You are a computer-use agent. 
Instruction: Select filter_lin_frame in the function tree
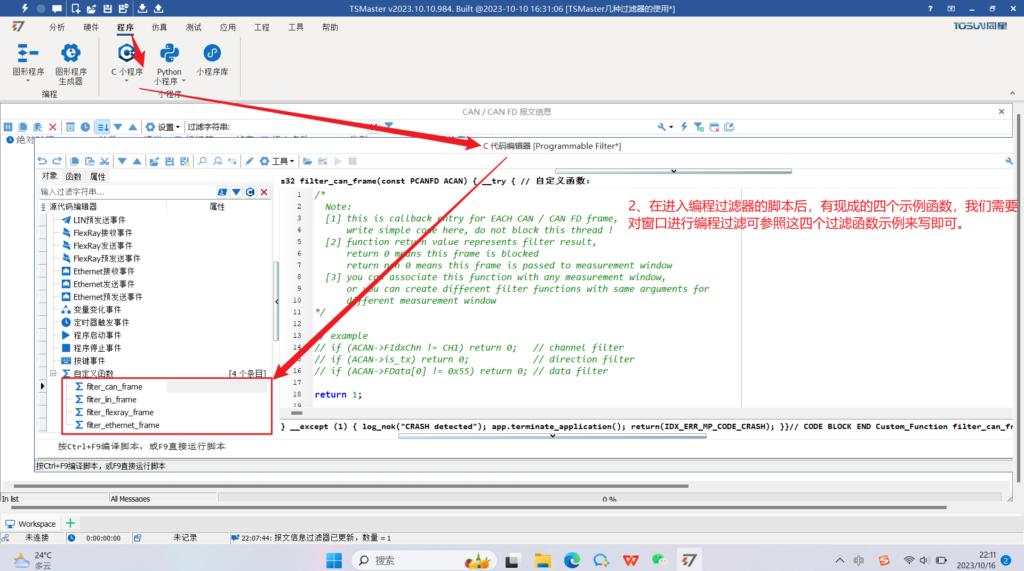click(111, 399)
